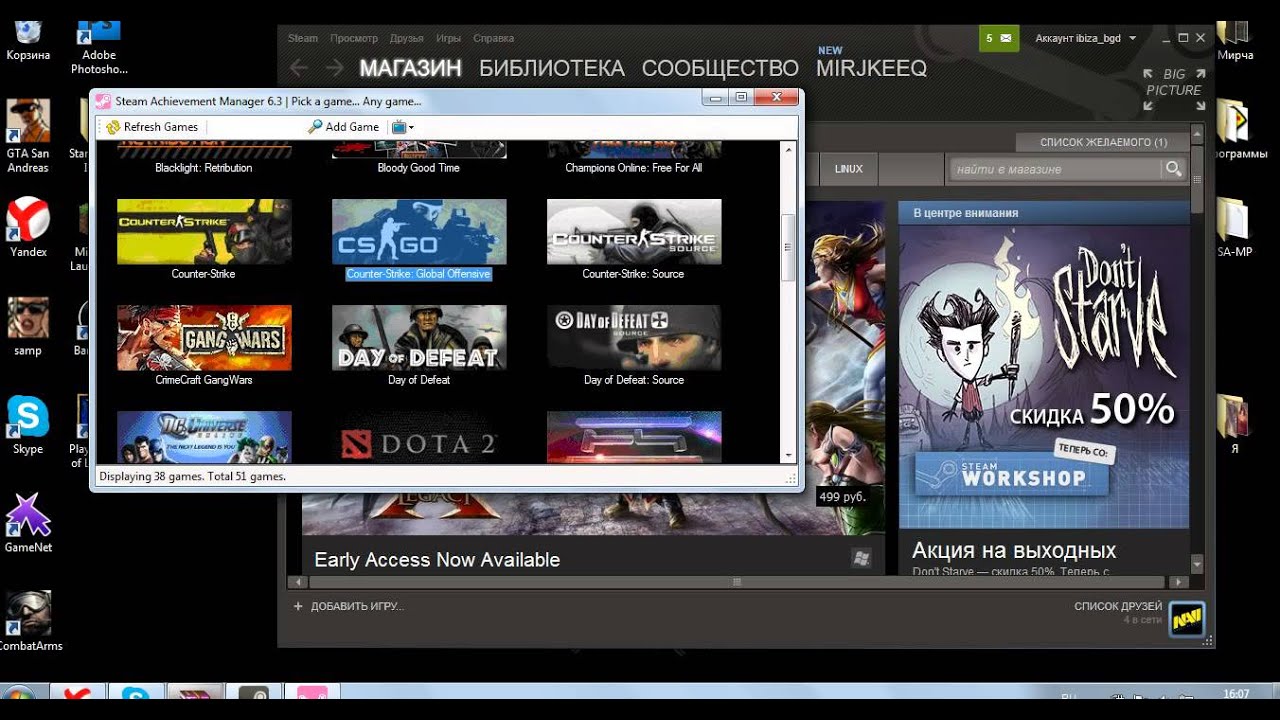Select the DC Universe Online thumbnail

[204, 437]
